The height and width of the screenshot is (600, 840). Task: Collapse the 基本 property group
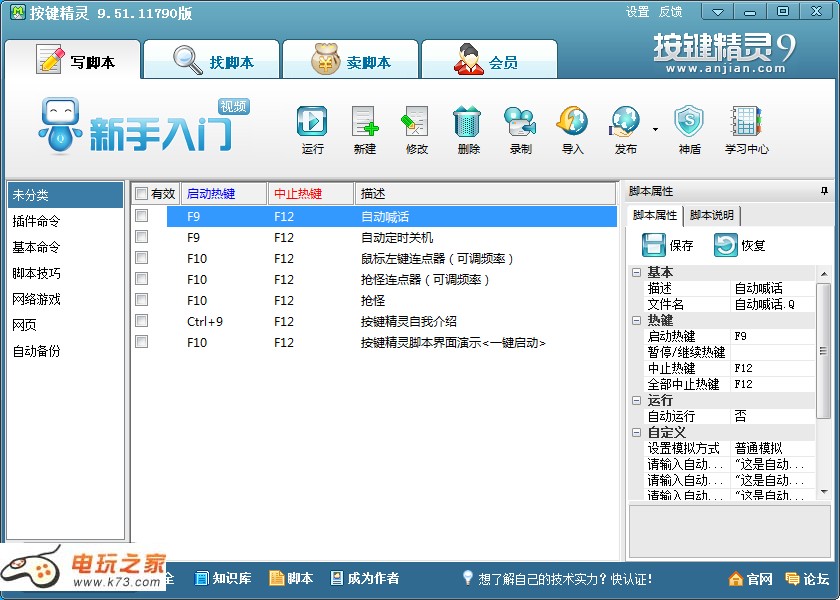(x=636, y=272)
